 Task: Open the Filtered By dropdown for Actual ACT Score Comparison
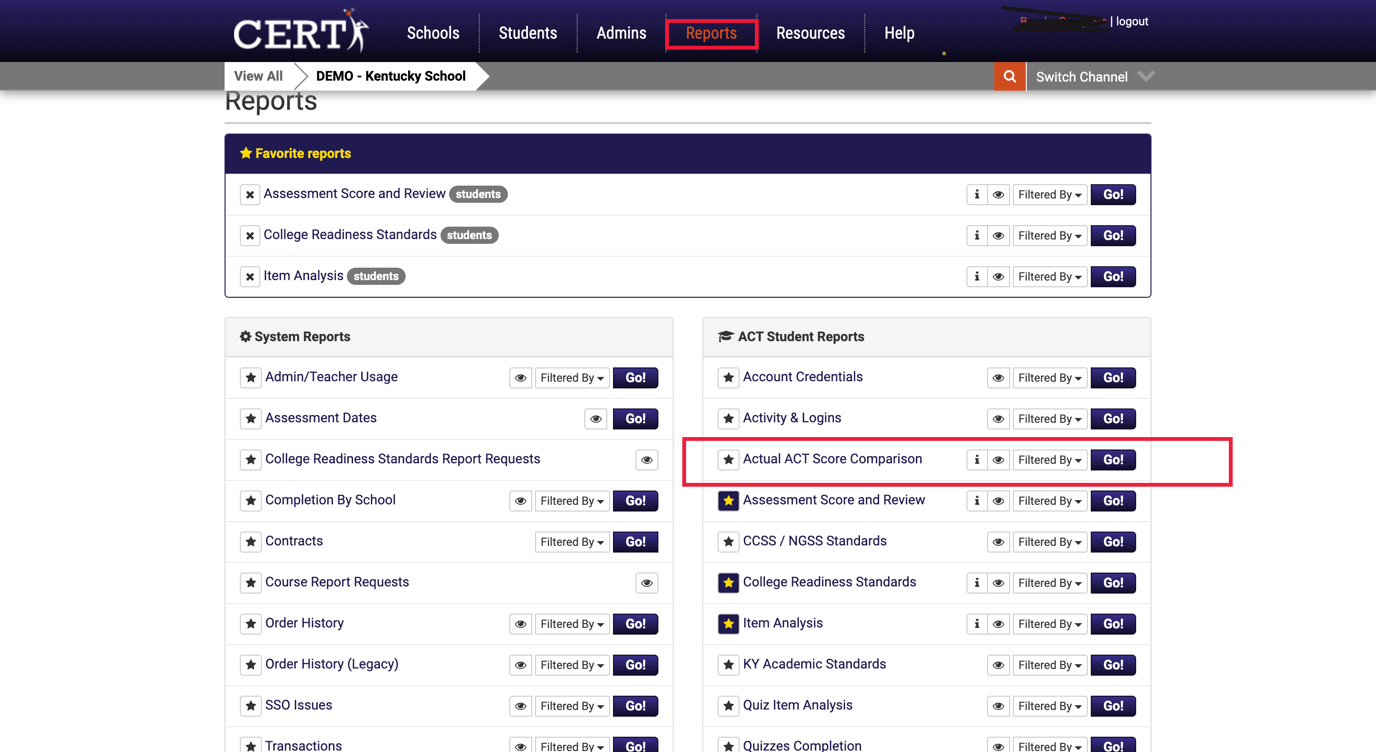click(x=1049, y=459)
